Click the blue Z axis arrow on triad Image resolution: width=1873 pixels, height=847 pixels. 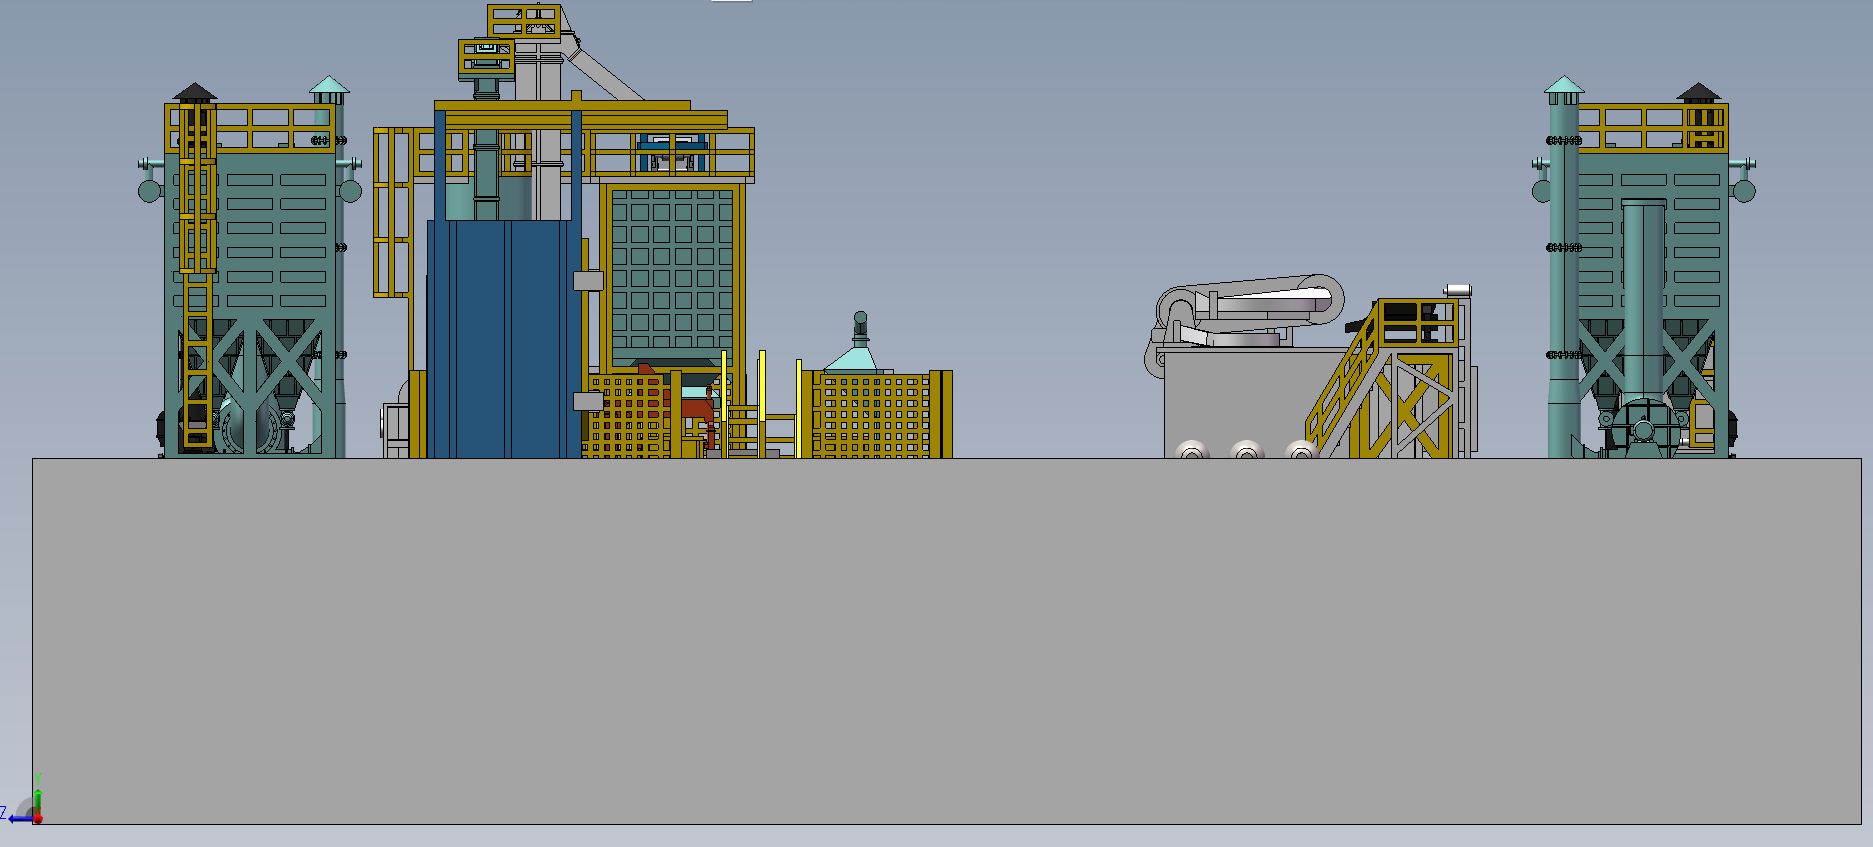(x=16, y=818)
